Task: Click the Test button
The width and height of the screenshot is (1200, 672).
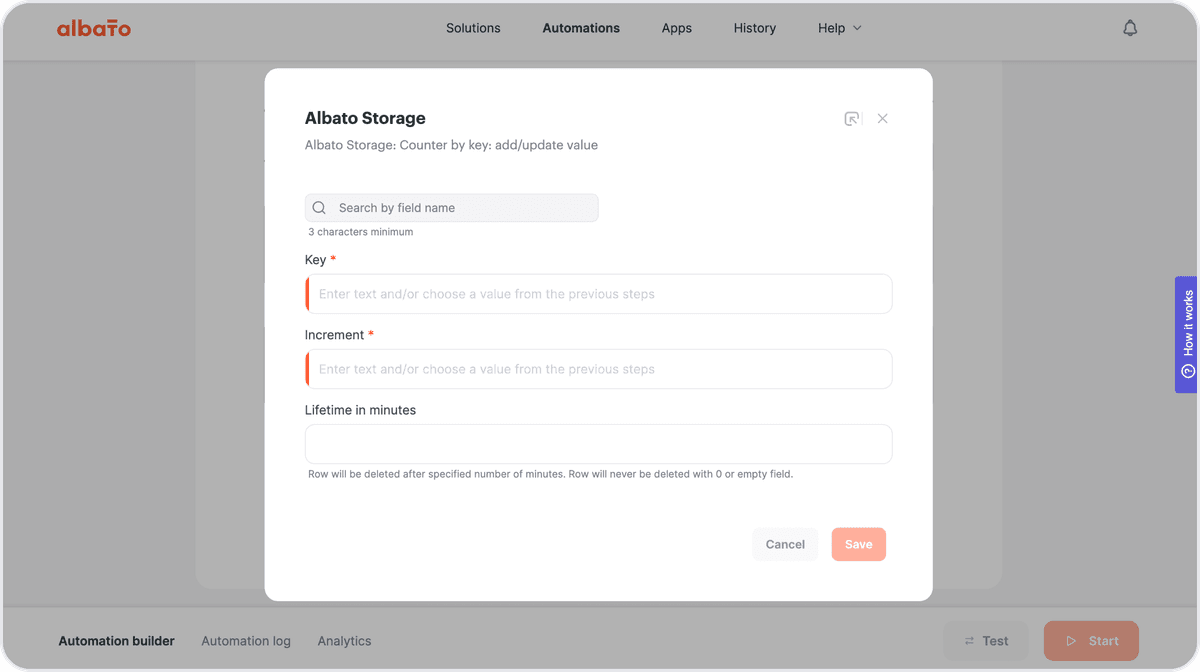Action: point(986,641)
